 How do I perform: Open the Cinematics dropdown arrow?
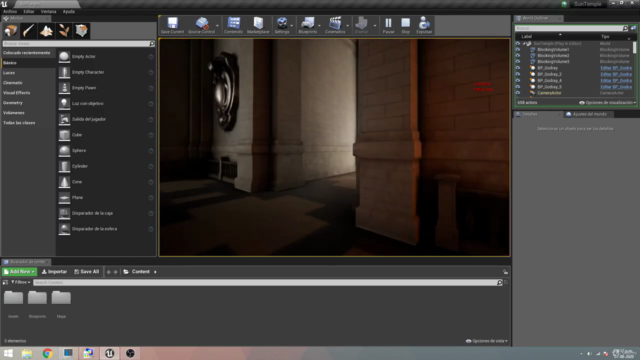[x=348, y=26]
